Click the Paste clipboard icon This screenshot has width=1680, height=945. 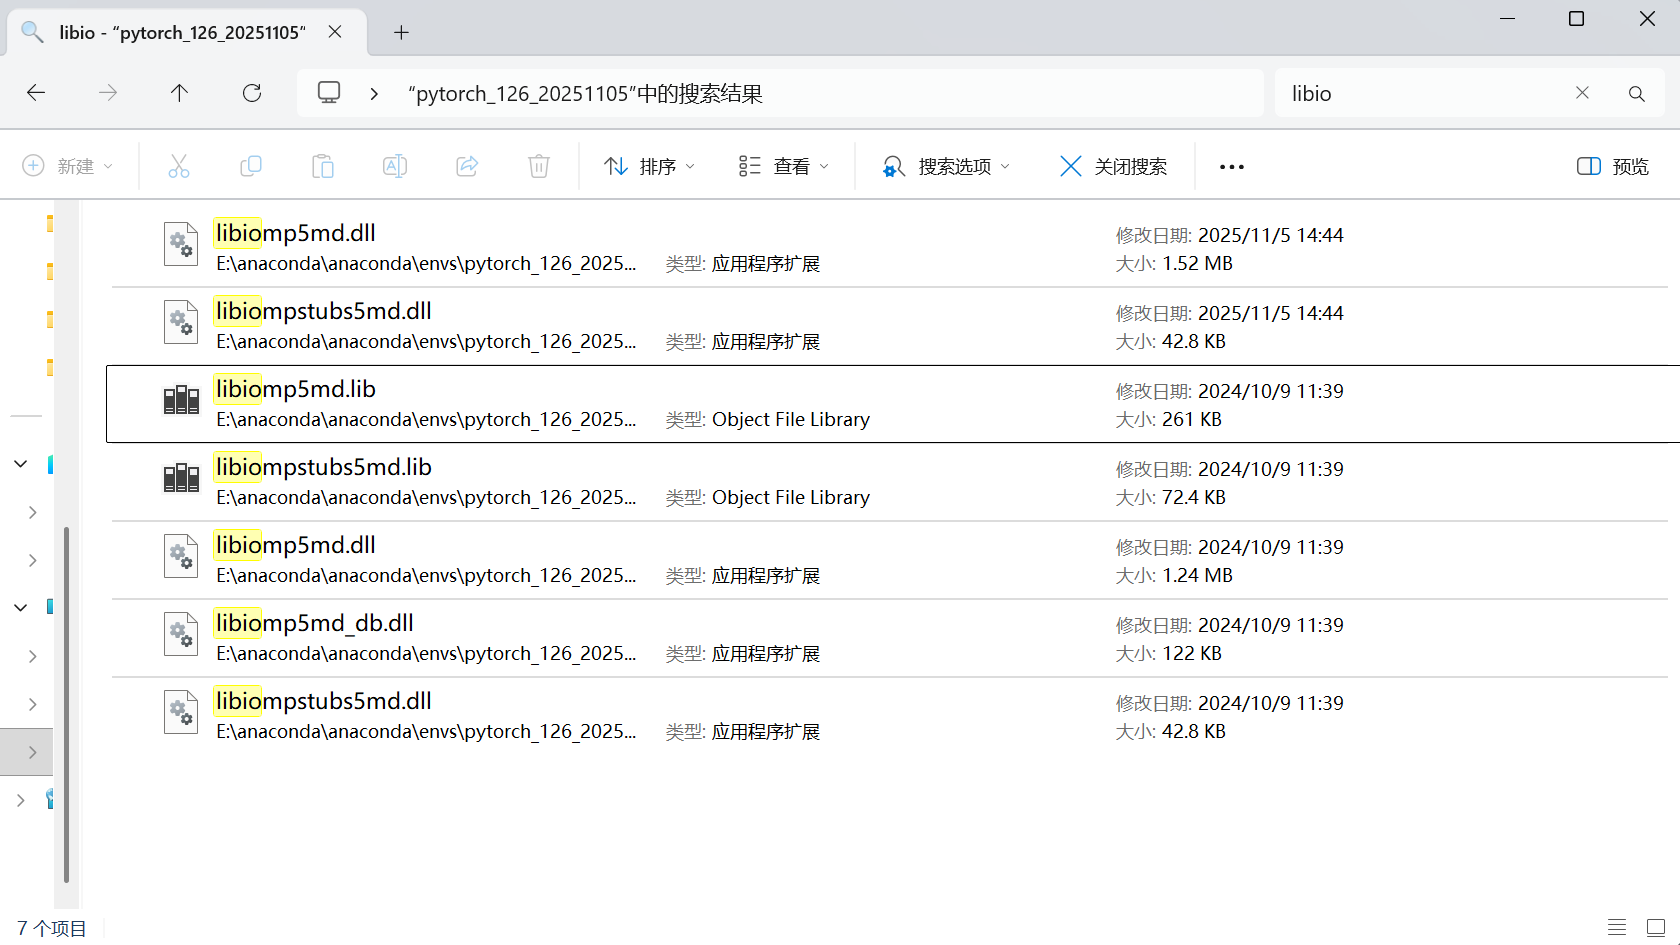[323, 166]
